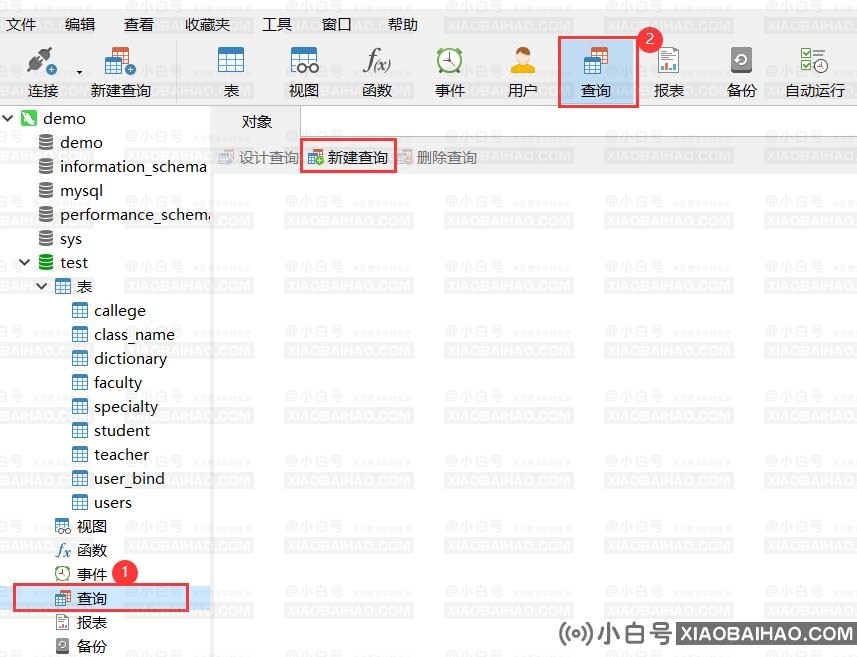This screenshot has width=857, height=657.
Task: Click the mysql database cylinder icon
Action: pyautogui.click(x=46, y=190)
